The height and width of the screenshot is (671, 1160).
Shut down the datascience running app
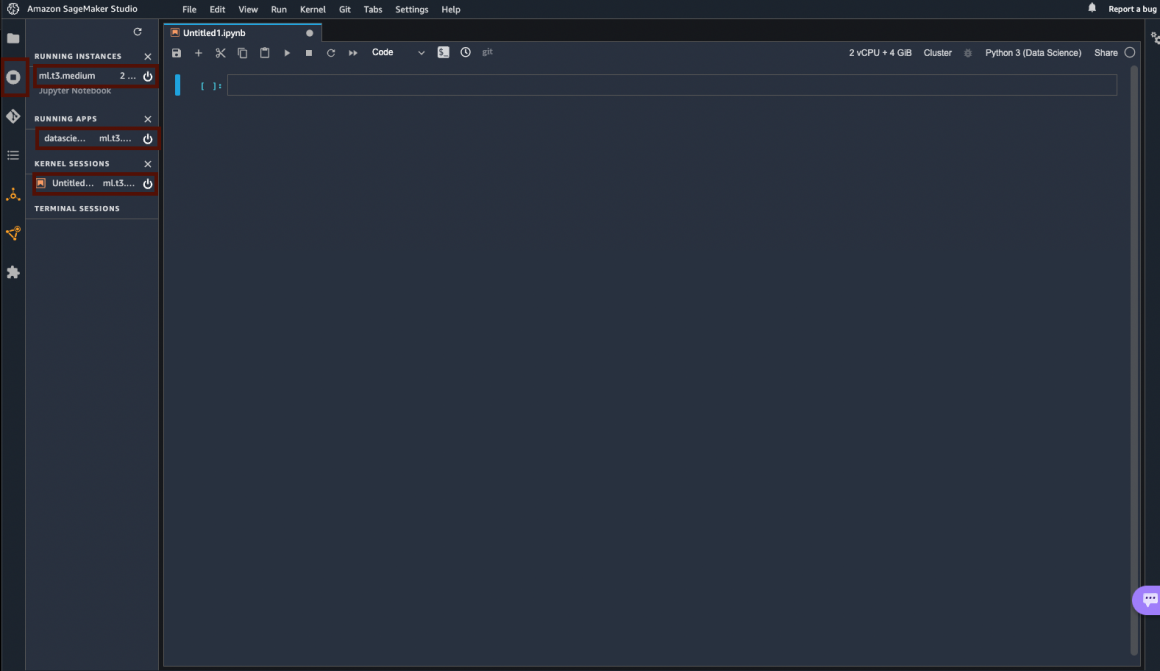coord(148,139)
